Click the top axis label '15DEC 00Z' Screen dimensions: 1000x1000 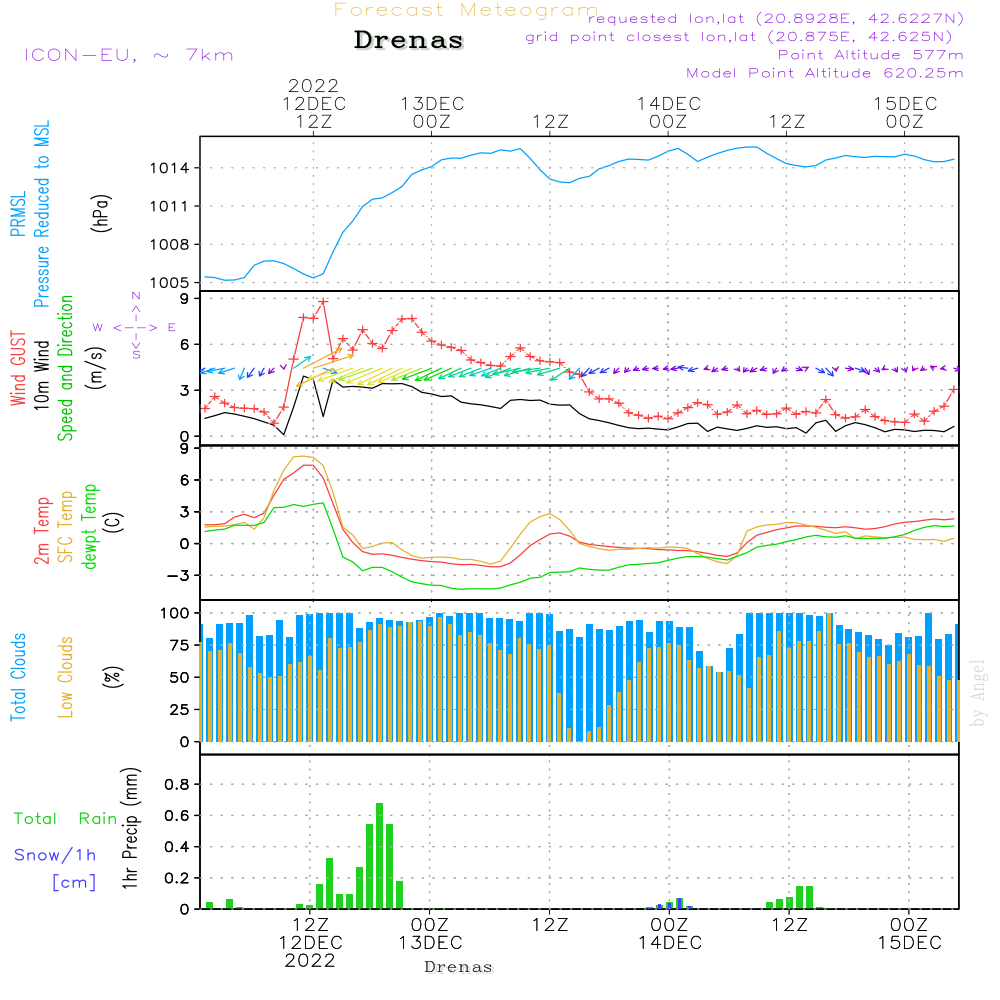pos(905,113)
